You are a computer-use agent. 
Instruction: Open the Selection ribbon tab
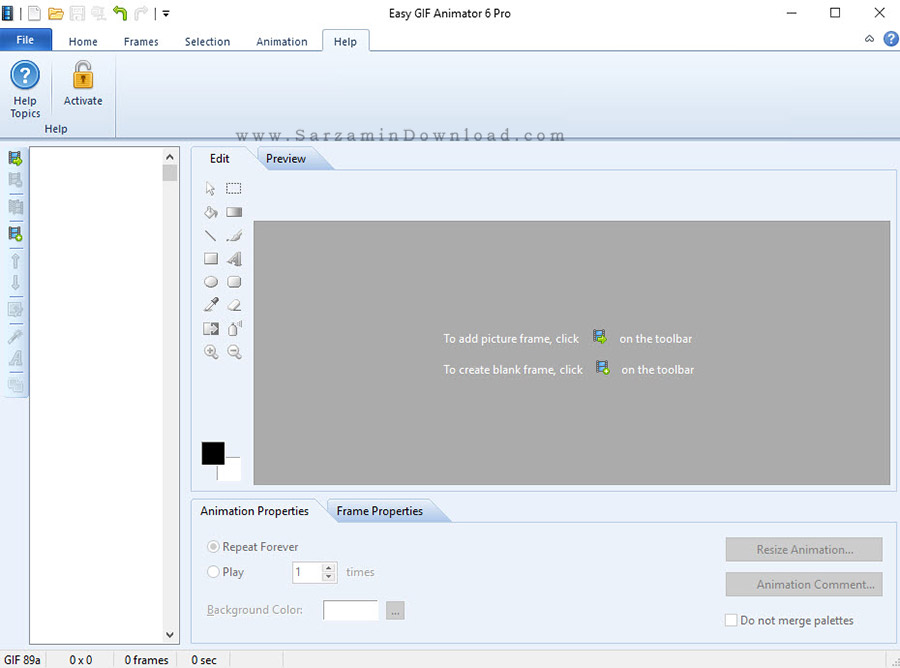(207, 41)
